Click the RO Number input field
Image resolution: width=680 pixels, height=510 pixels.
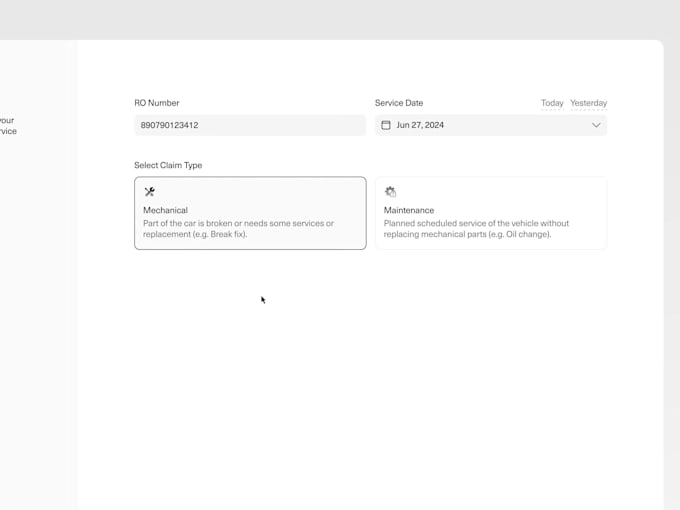click(250, 125)
